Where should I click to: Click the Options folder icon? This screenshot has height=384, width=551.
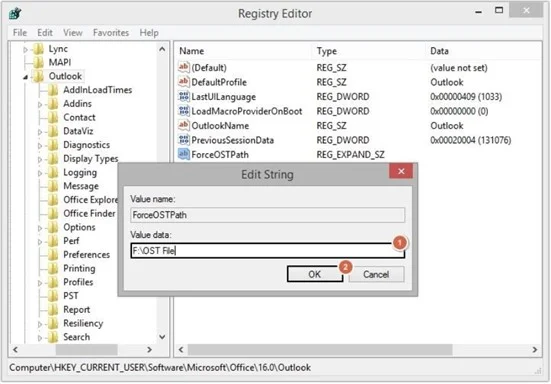point(53,227)
